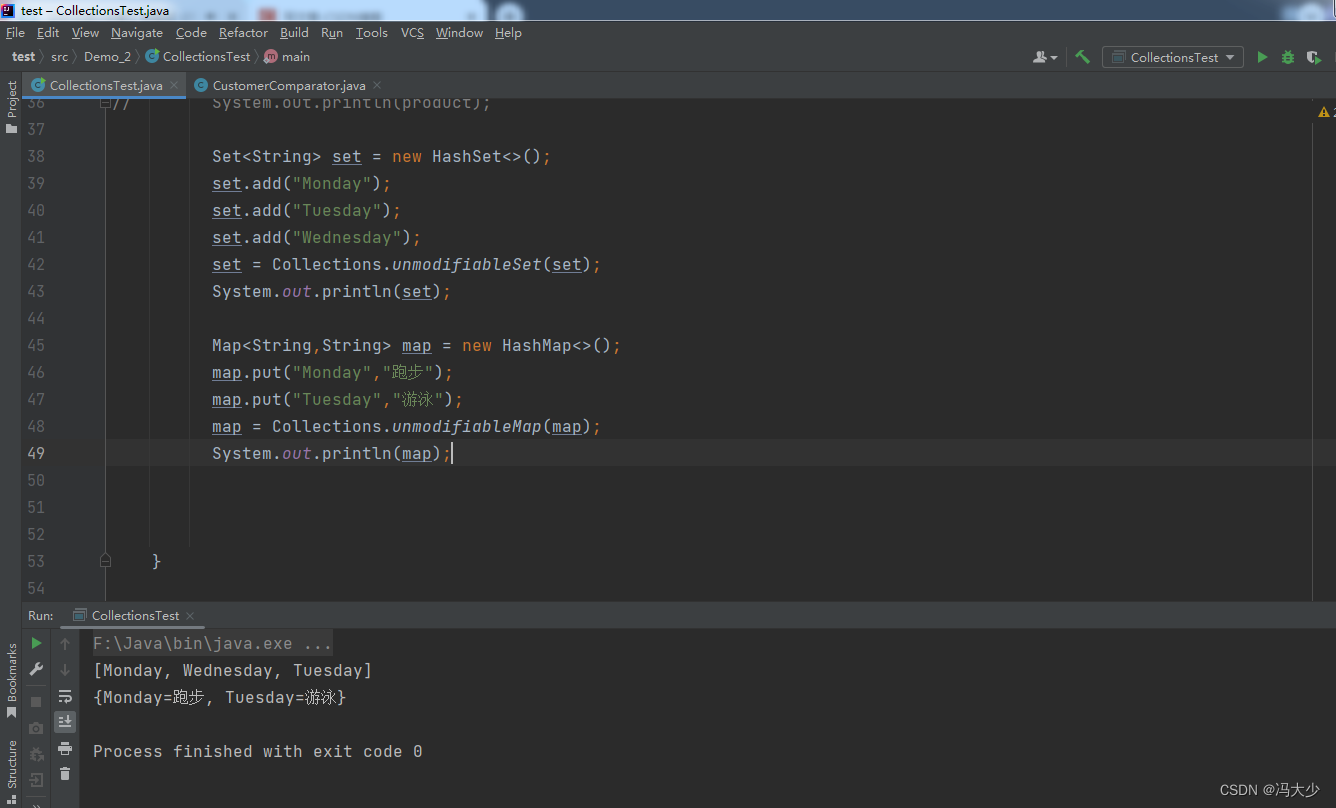This screenshot has width=1336, height=808.
Task: Click the Stop square in the Run panel
Action: [x=37, y=702]
